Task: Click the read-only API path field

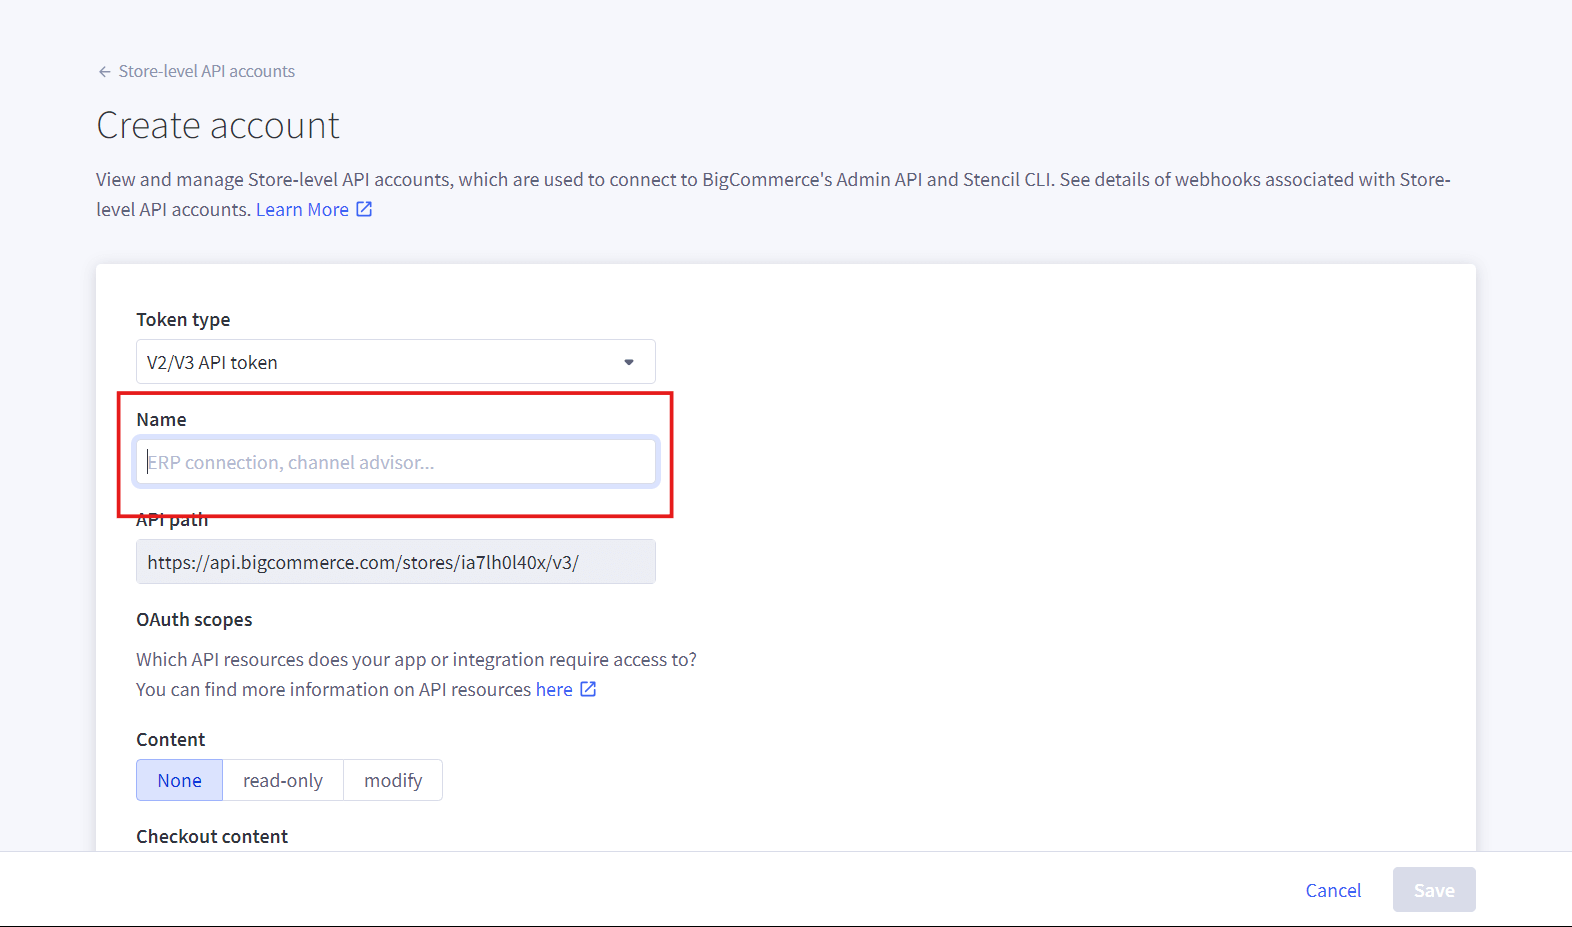Action: click(395, 562)
